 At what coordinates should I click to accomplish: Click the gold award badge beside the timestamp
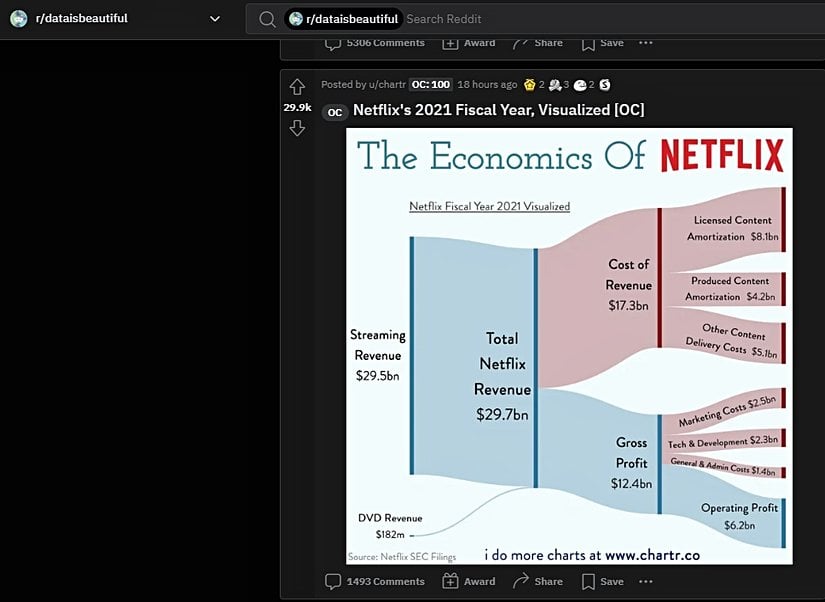point(531,85)
